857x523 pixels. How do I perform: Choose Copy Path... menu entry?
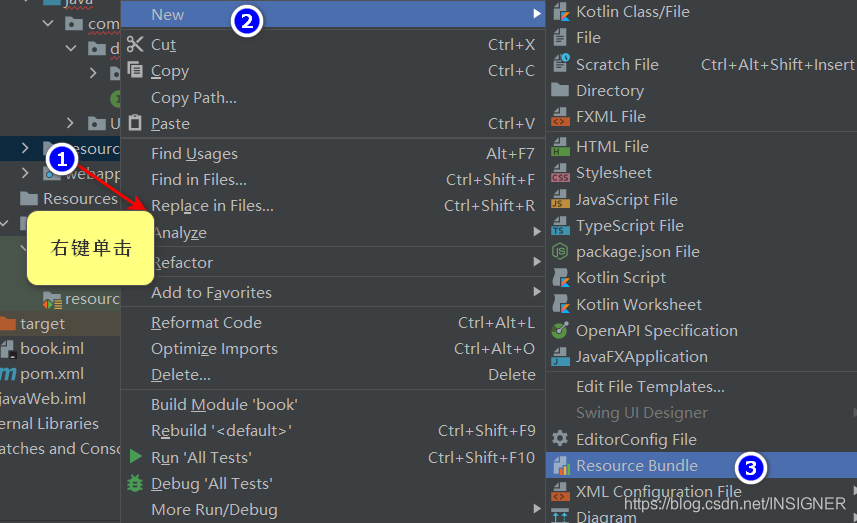coord(332,97)
